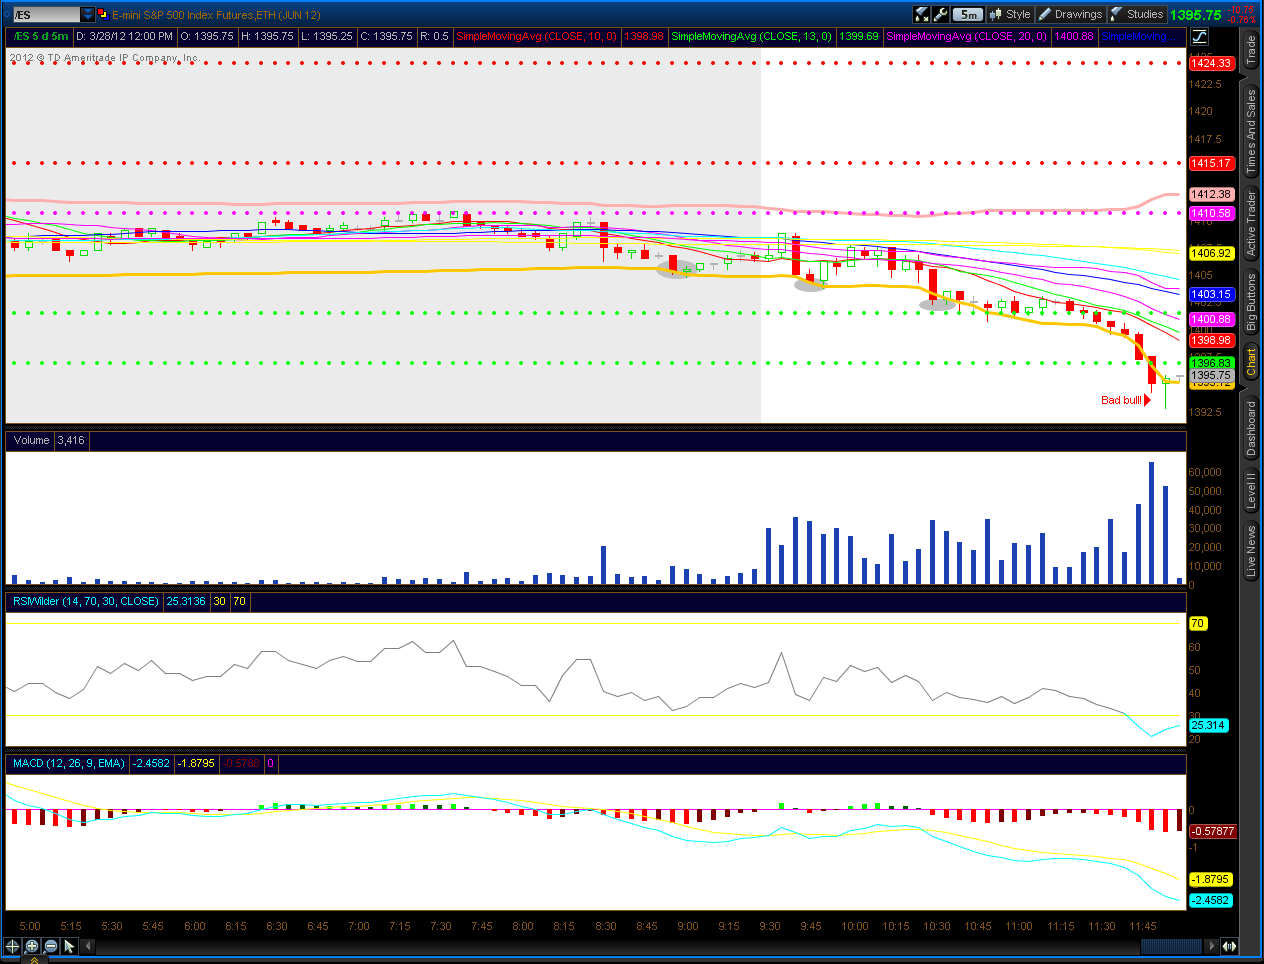
Task: Click the MACD average value -1.8795 in the header
Action: [x=196, y=763]
